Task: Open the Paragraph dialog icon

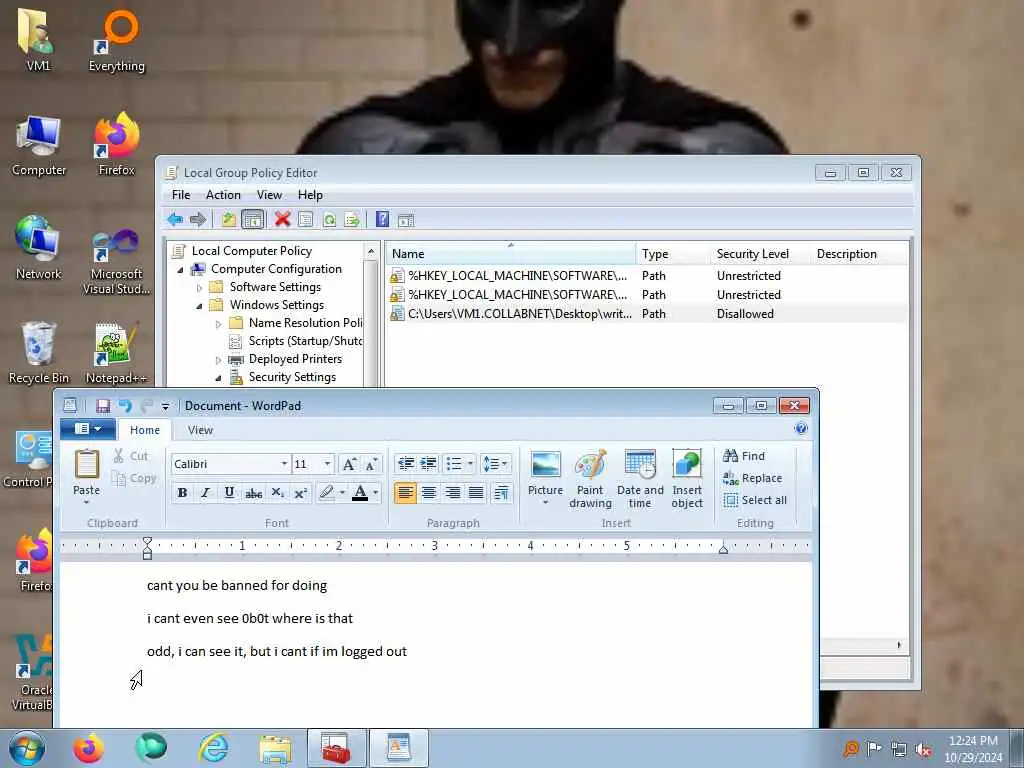Action: [x=502, y=492]
